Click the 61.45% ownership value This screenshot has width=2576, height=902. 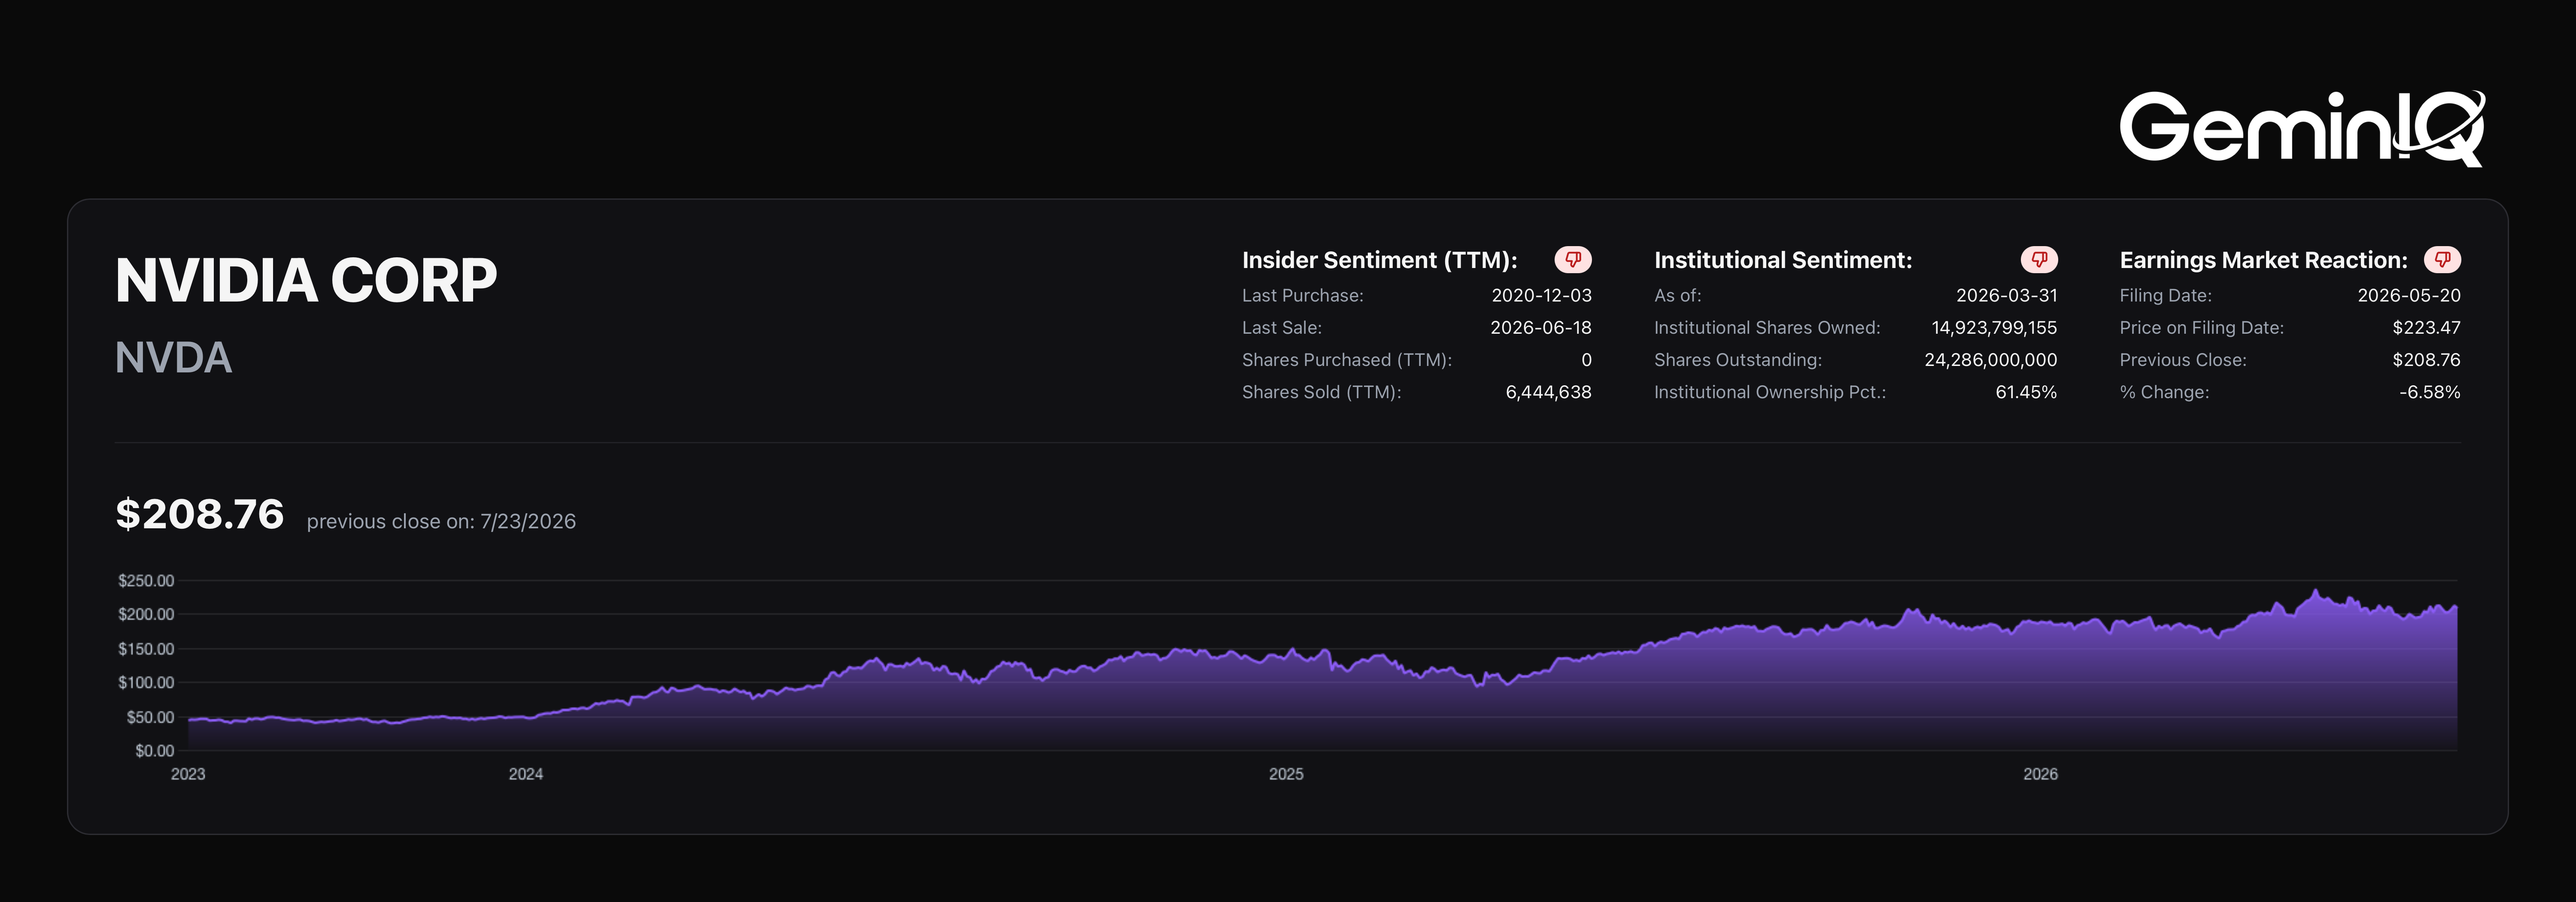[x=2026, y=392]
